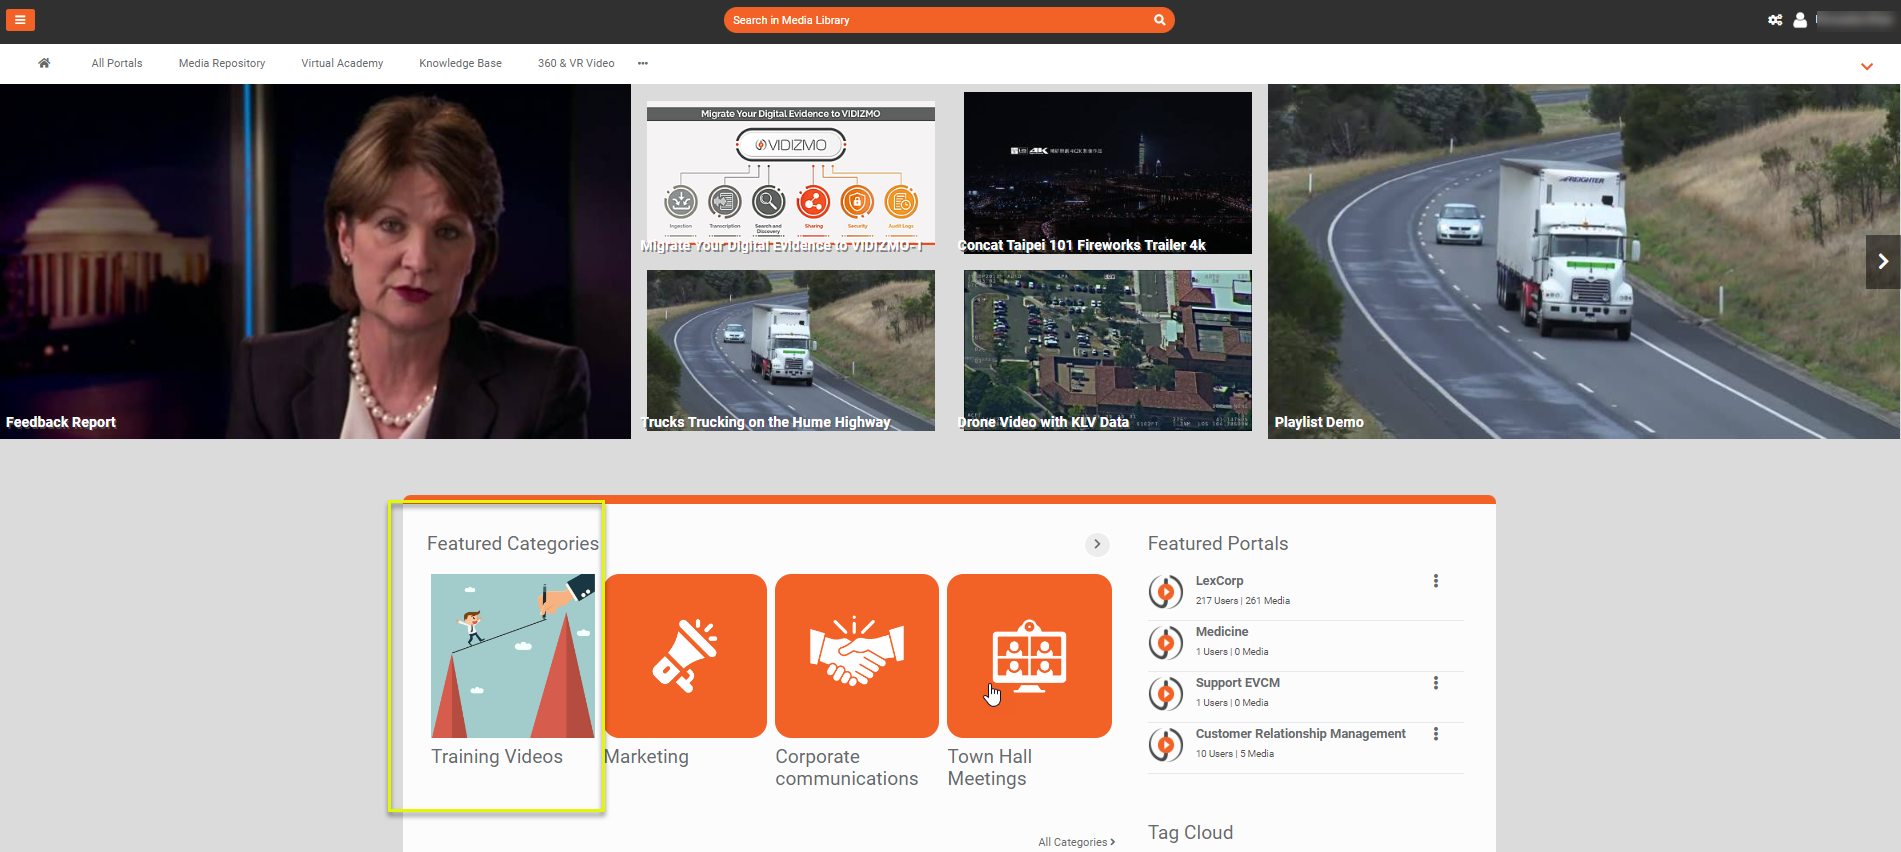This screenshot has height=852, width=1901.
Task: Click the LexCorp portal logo icon
Action: 1166,591
